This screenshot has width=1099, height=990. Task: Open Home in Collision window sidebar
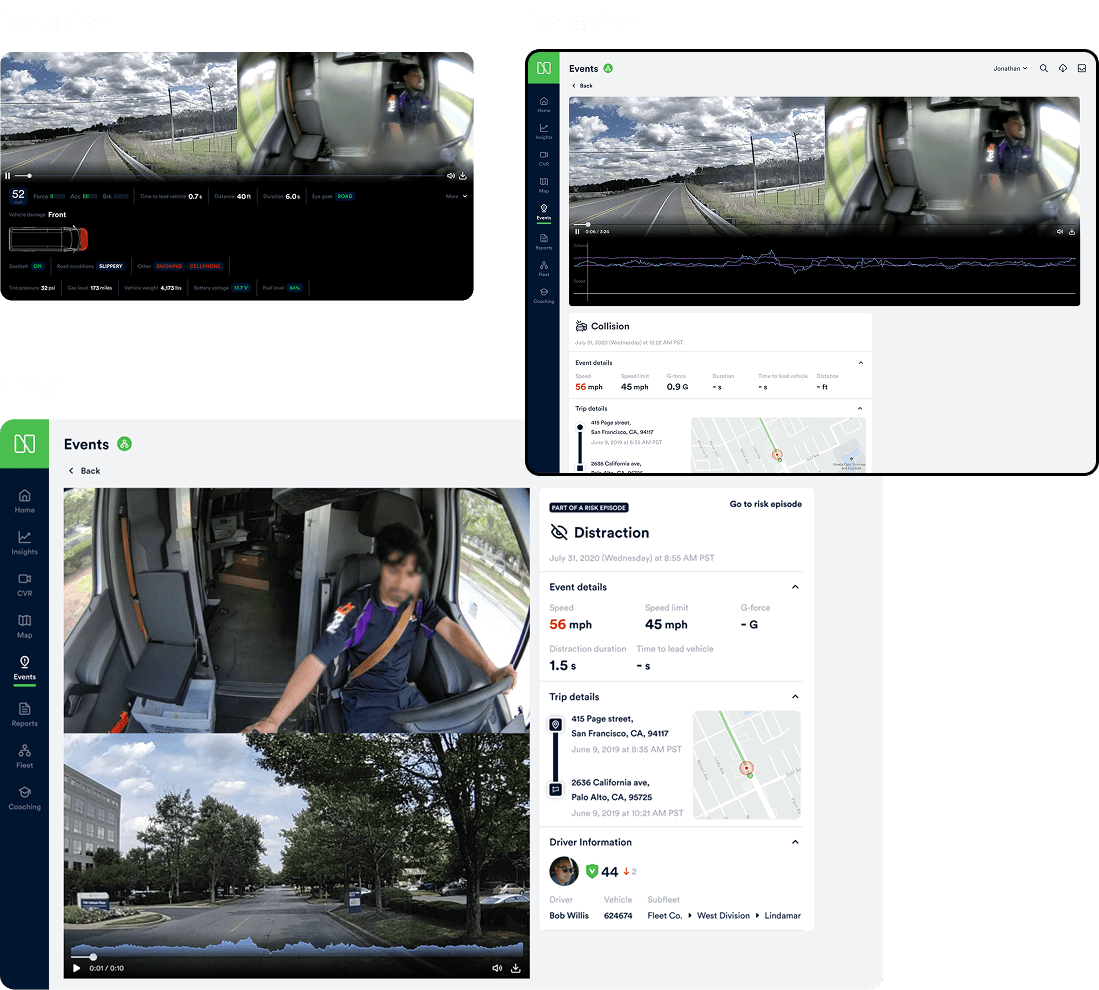[544, 104]
